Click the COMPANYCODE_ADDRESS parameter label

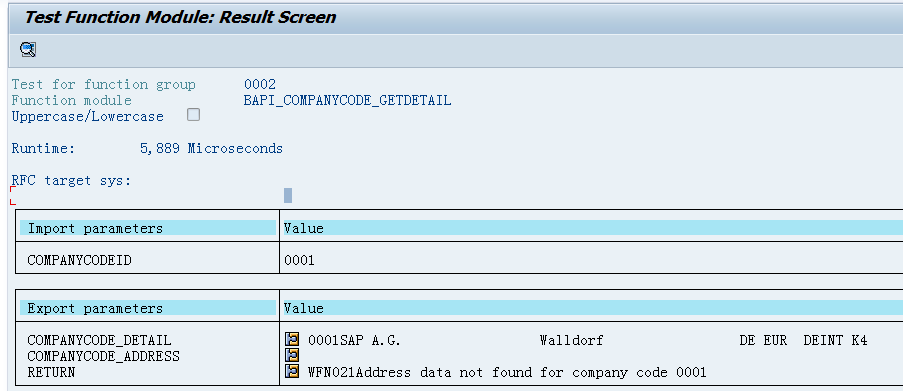[x=103, y=356]
